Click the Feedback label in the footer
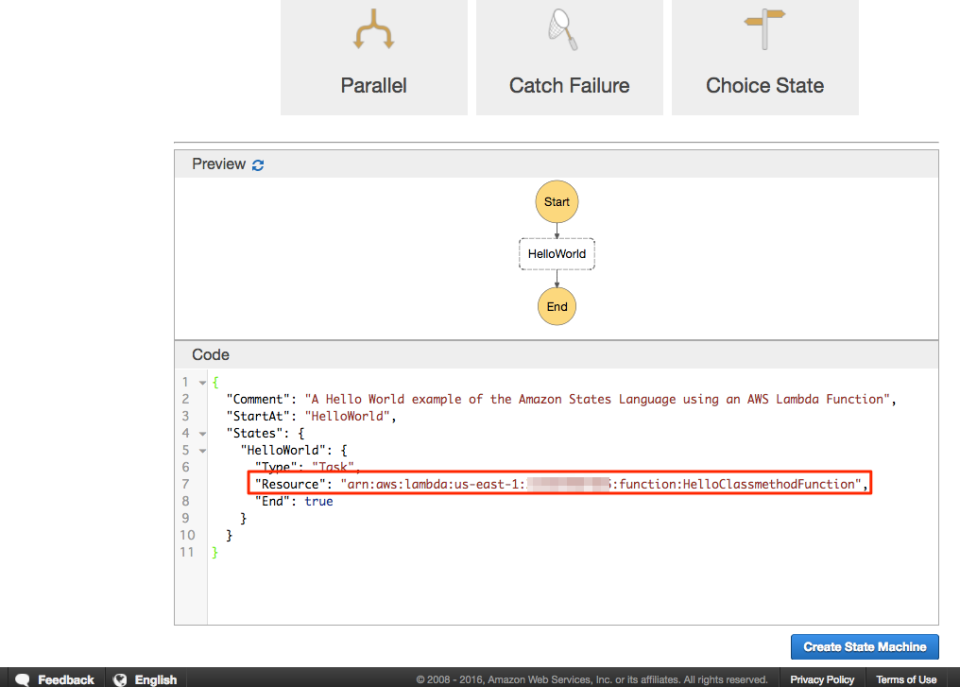This screenshot has width=960, height=687. tap(64, 679)
